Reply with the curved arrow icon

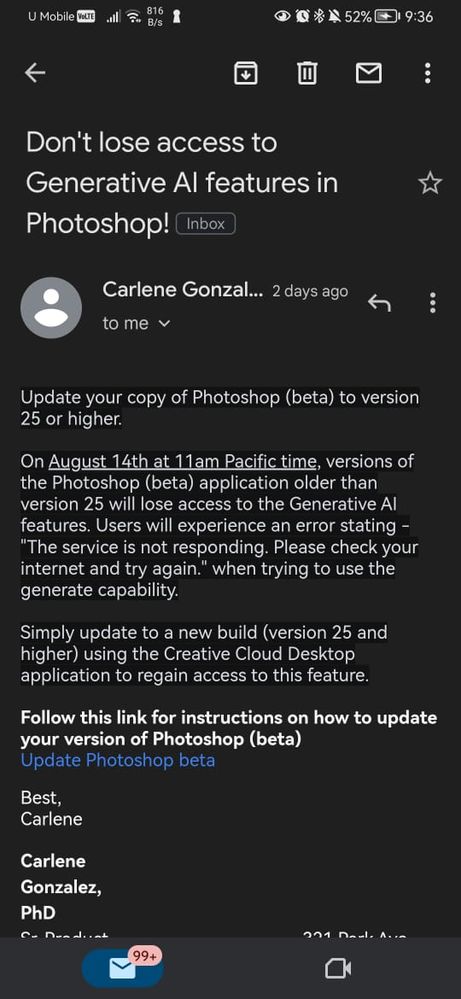379,304
